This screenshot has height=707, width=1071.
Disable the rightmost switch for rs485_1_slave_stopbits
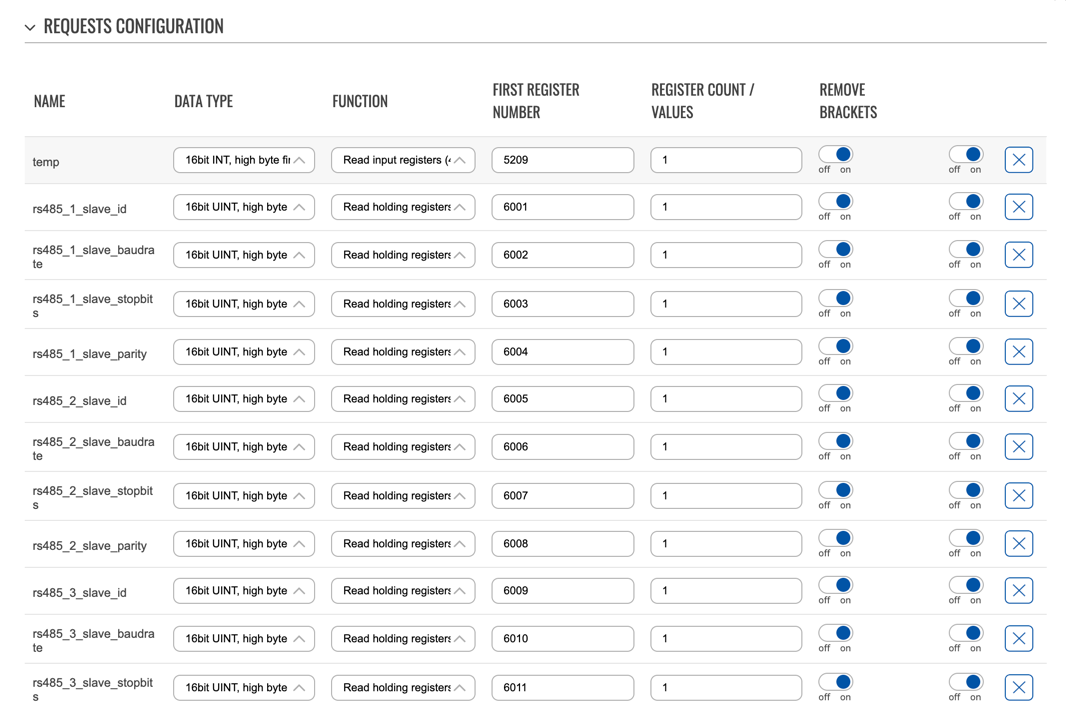(965, 298)
